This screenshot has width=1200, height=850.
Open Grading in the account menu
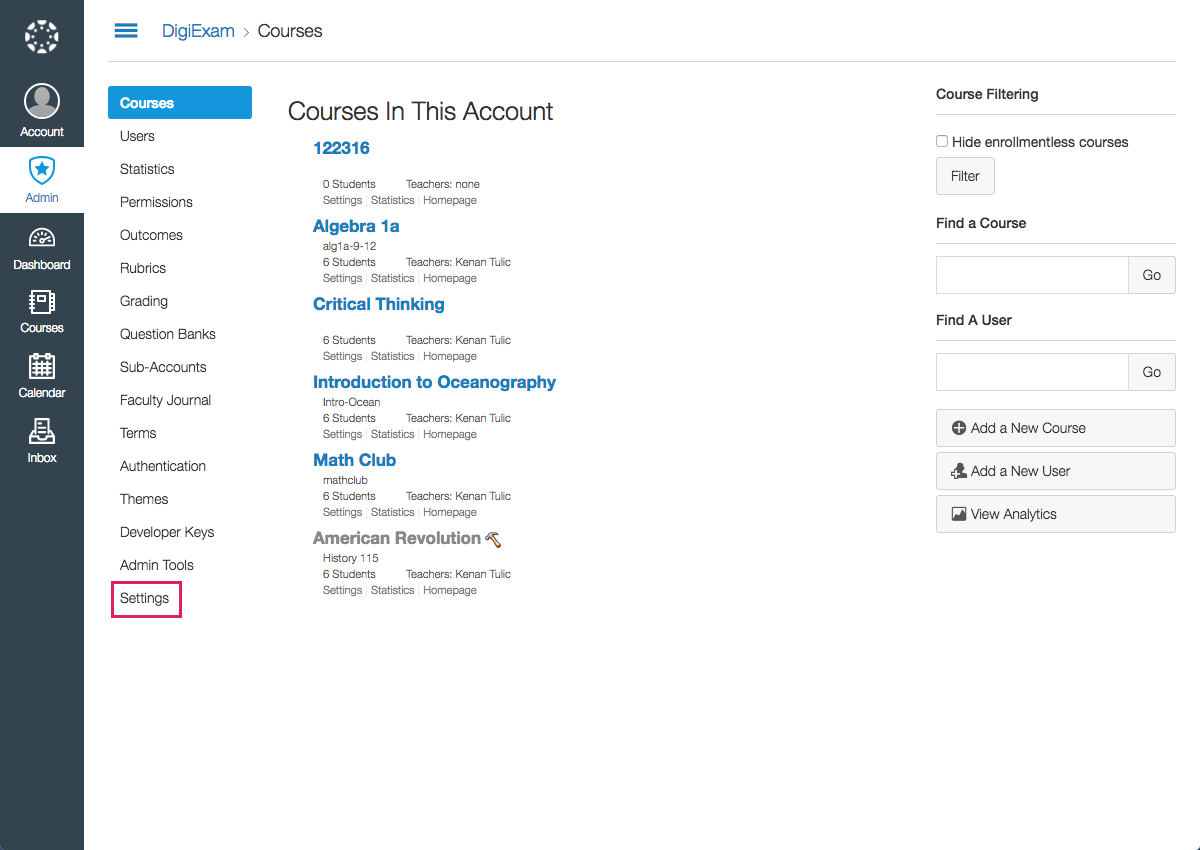point(144,301)
